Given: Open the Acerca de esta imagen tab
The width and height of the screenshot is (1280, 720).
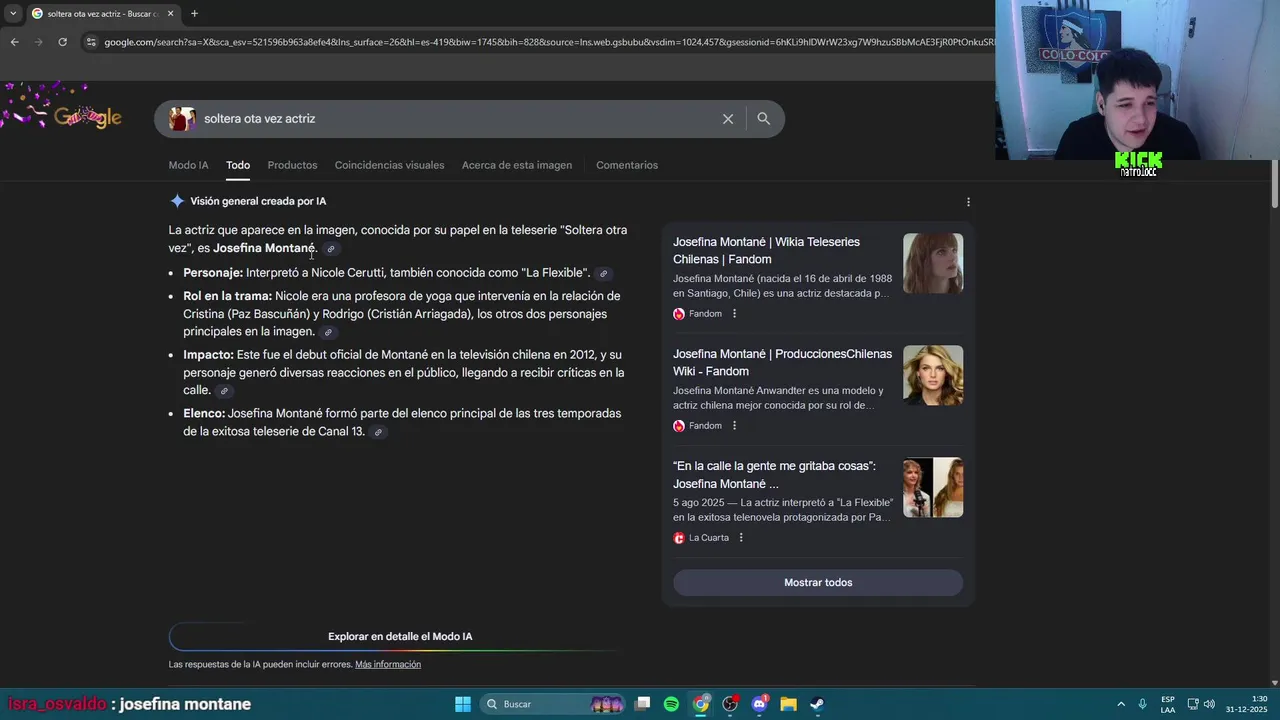Looking at the screenshot, I should (517, 165).
